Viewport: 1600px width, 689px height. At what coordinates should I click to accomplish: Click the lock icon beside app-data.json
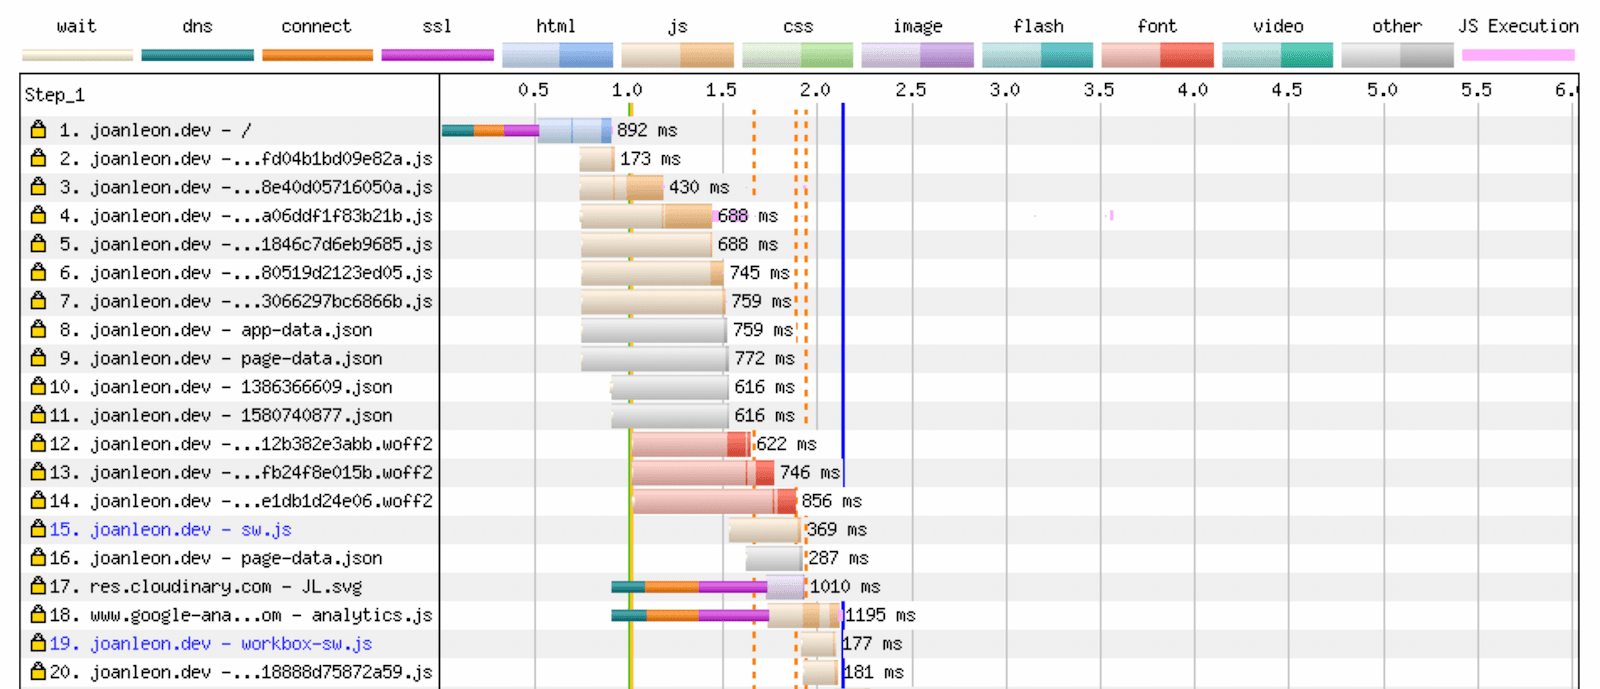click(38, 329)
